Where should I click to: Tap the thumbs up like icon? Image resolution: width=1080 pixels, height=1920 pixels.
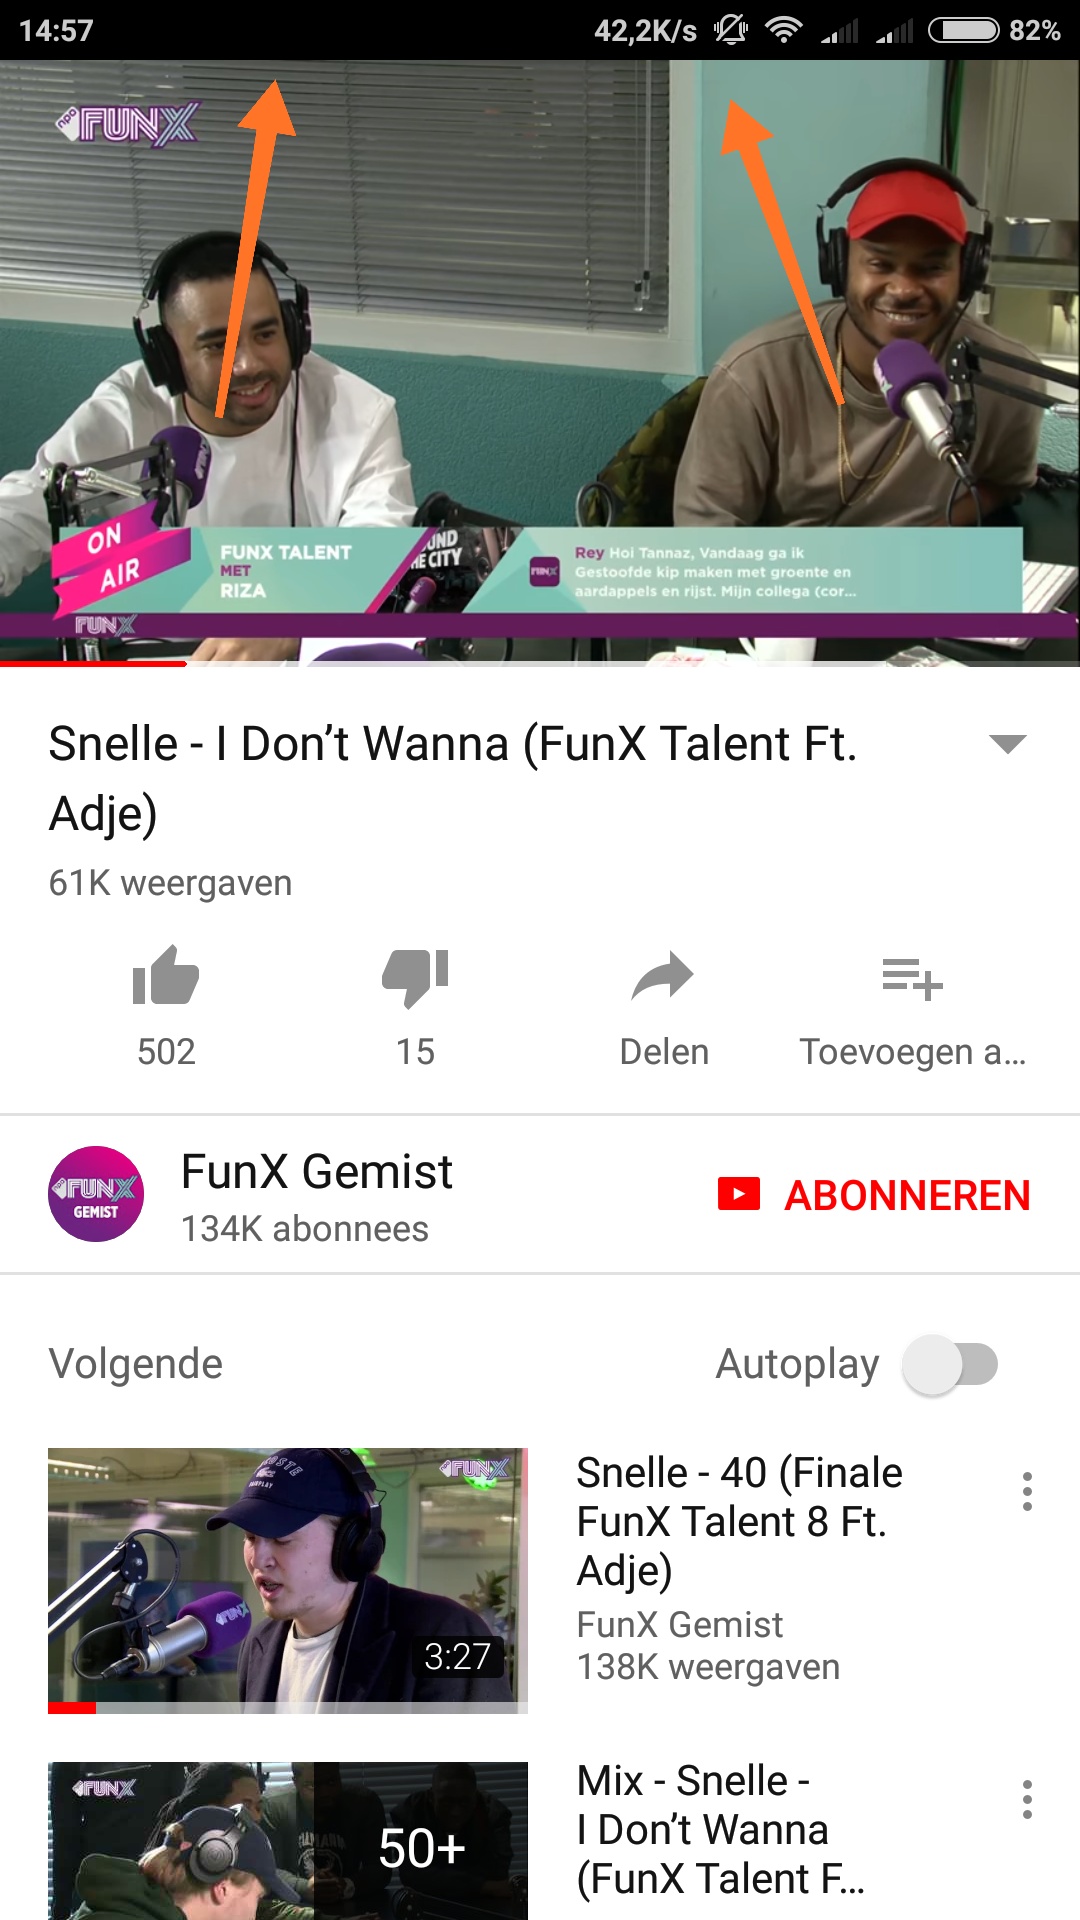coord(166,975)
